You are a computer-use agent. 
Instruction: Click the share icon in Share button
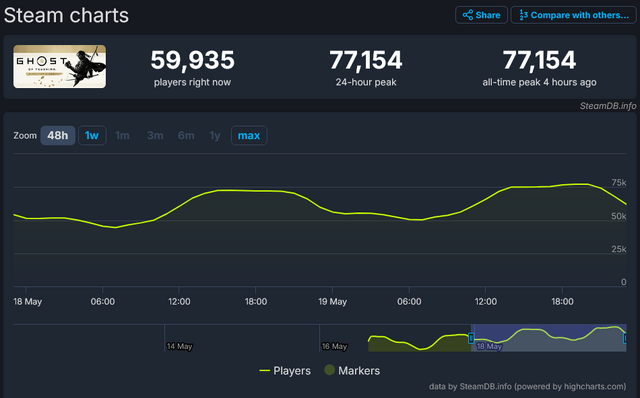pos(468,15)
